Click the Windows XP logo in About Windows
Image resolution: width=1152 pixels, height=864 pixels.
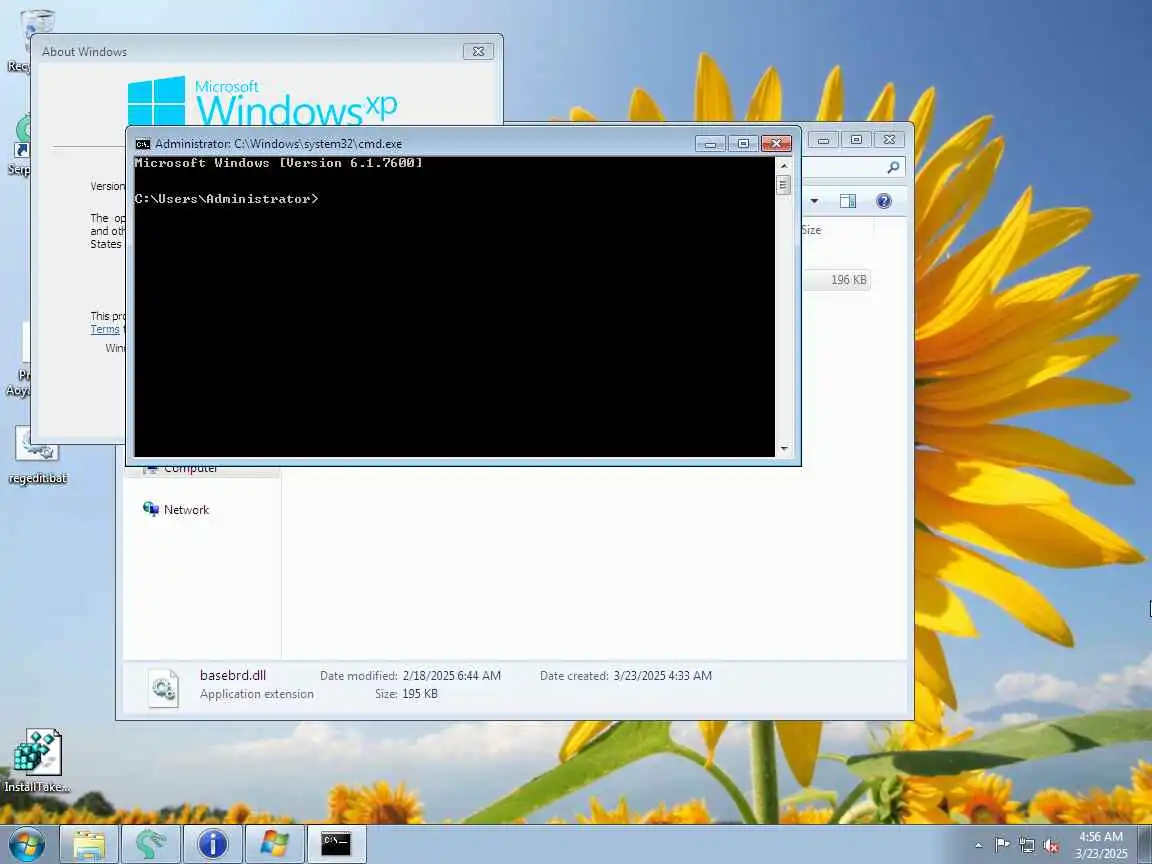pyautogui.click(x=262, y=101)
